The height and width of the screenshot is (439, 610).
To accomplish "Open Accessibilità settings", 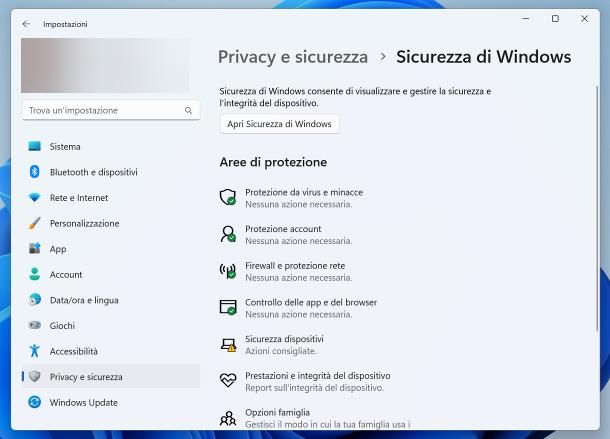I will 111,351.
